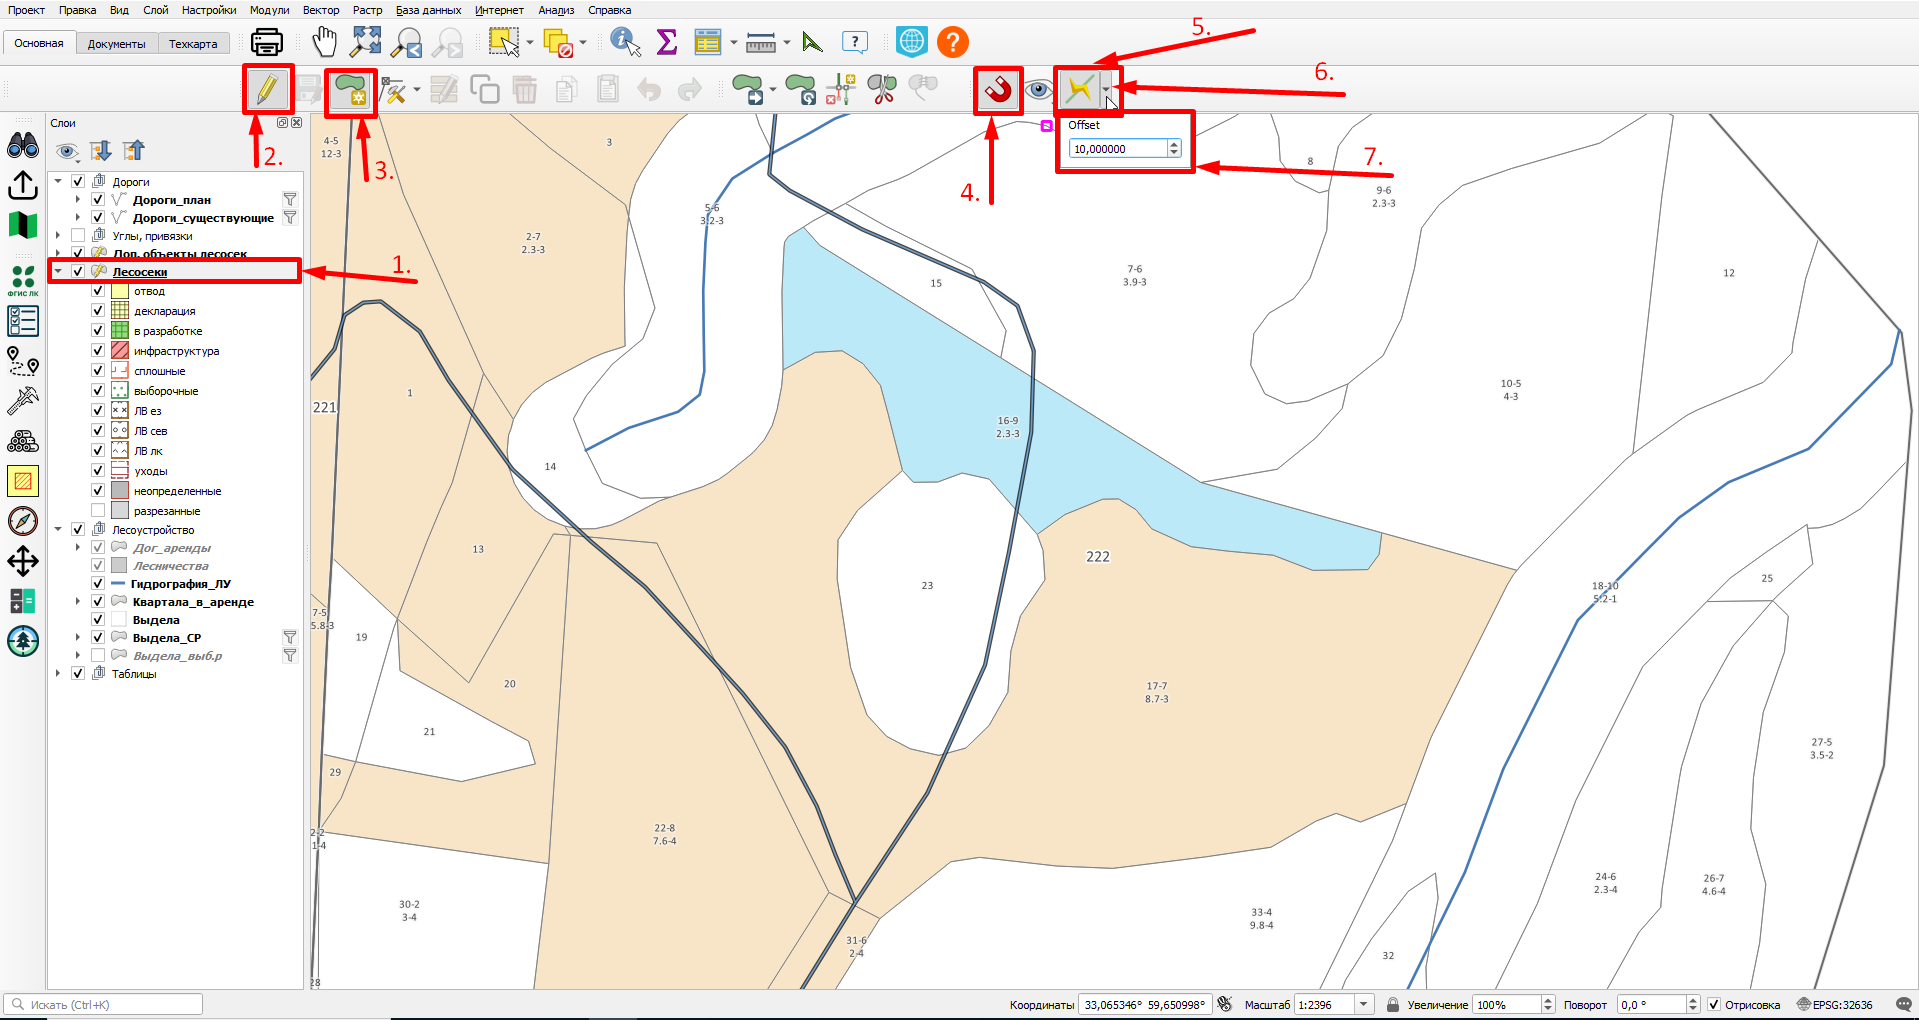
Task: Select the Identify Features tool
Action: pos(626,42)
